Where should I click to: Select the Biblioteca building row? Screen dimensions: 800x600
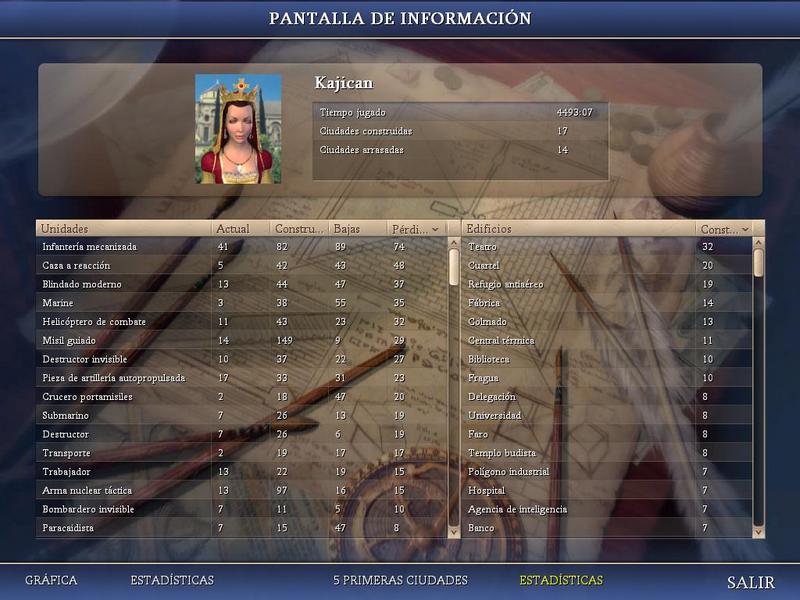pos(607,359)
